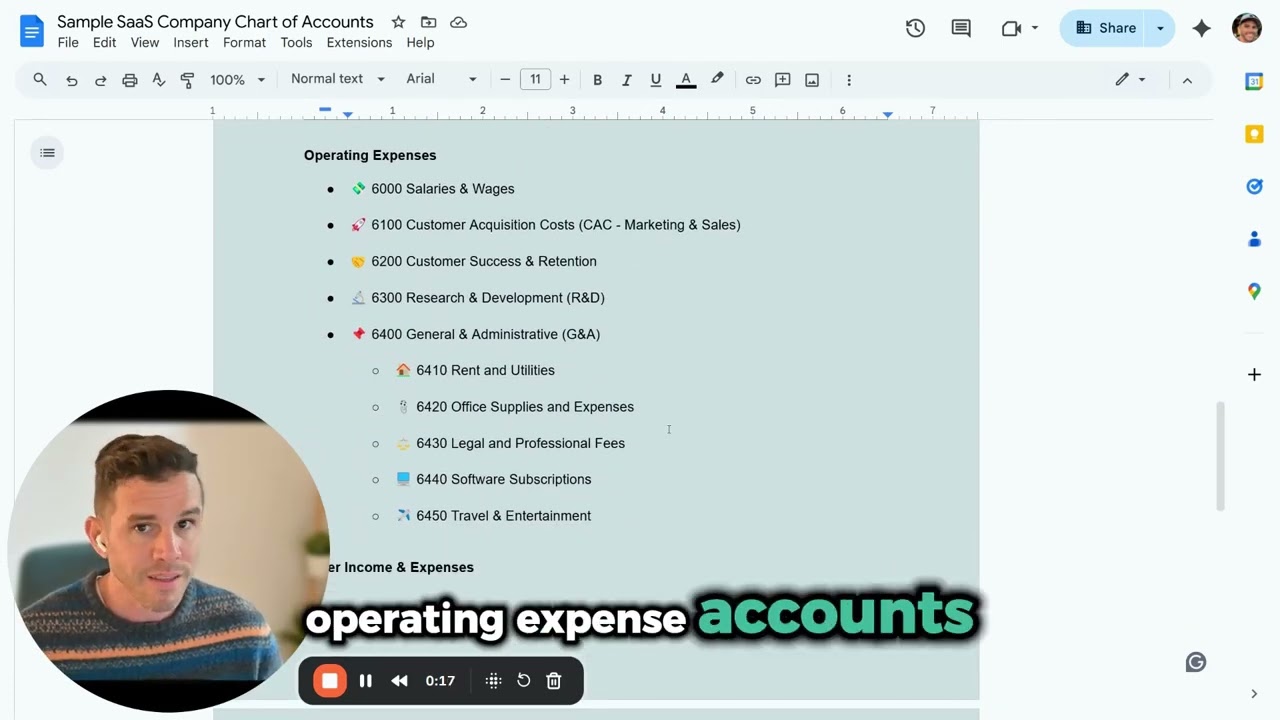Screen dimensions: 1280x720
Task: Star the document
Action: pos(398,22)
